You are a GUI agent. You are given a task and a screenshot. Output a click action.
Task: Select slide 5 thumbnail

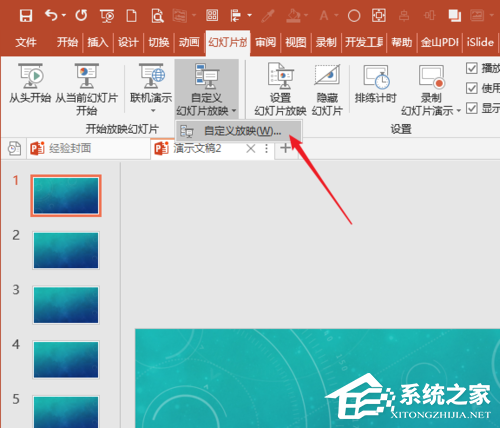tap(66, 412)
